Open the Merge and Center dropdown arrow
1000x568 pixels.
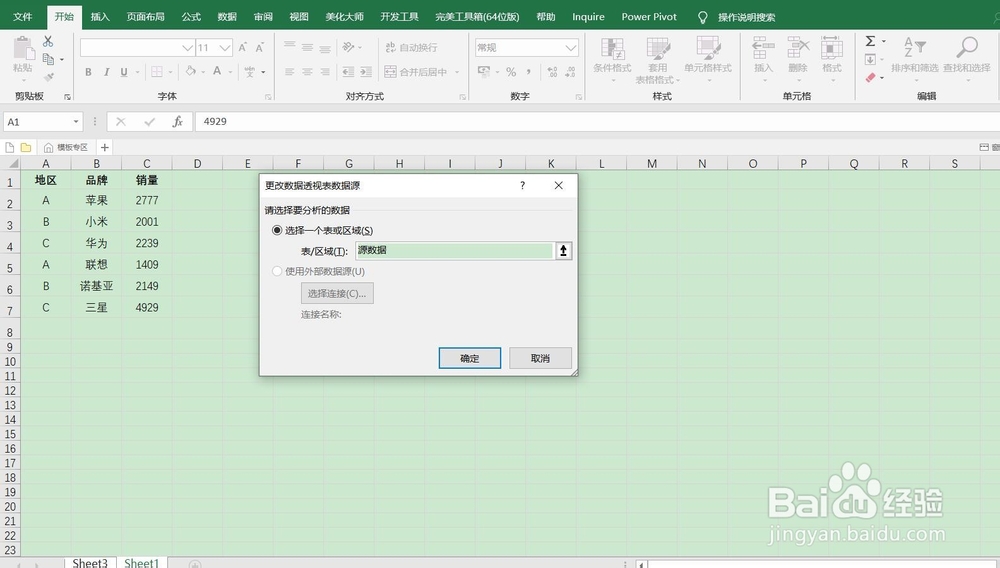tap(457, 72)
